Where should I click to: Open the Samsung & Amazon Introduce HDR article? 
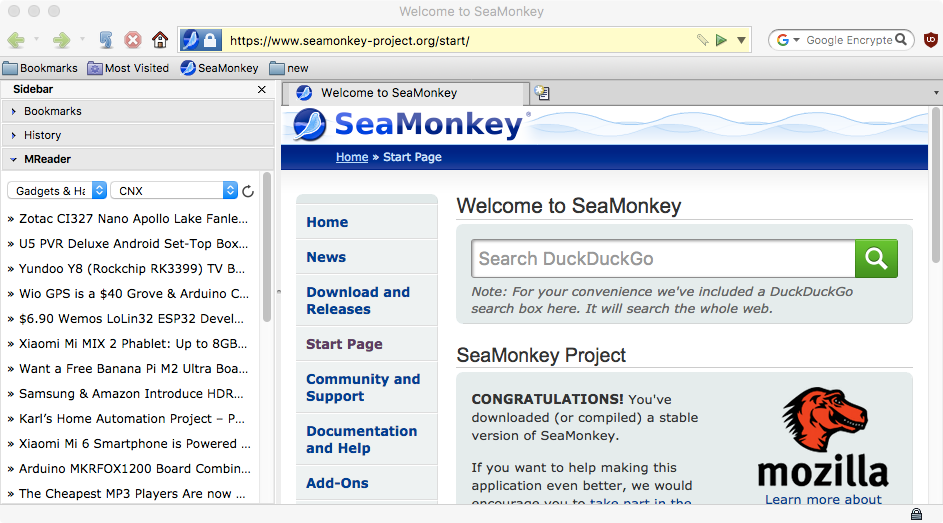(133, 394)
